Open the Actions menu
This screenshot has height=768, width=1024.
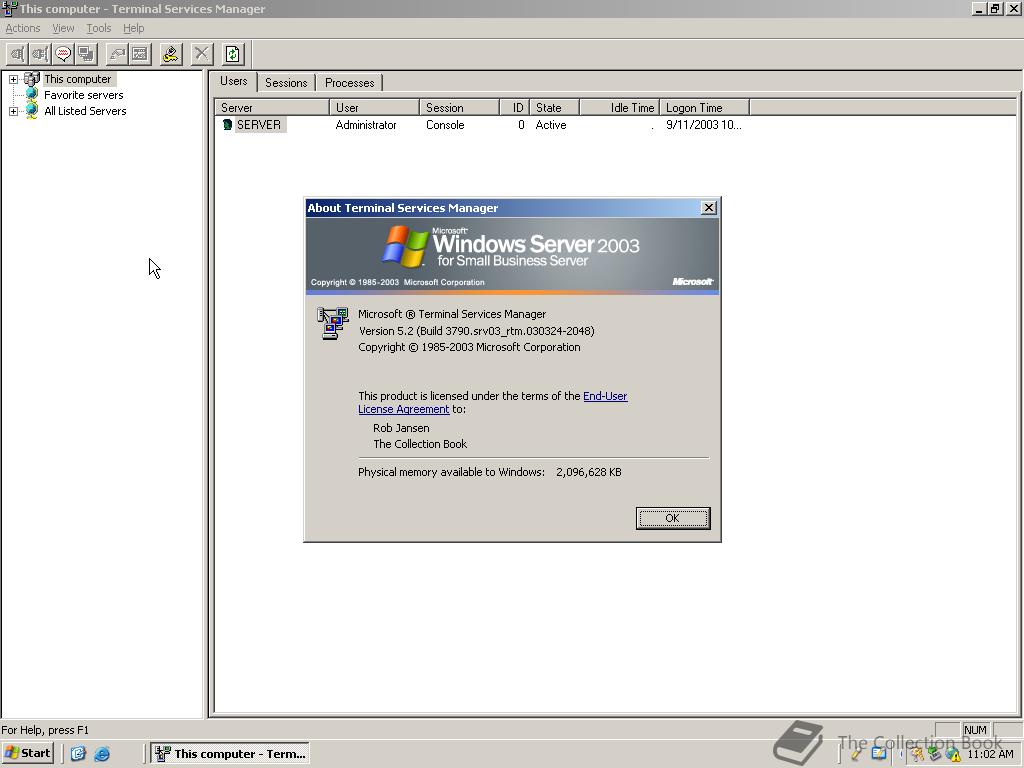tap(23, 28)
